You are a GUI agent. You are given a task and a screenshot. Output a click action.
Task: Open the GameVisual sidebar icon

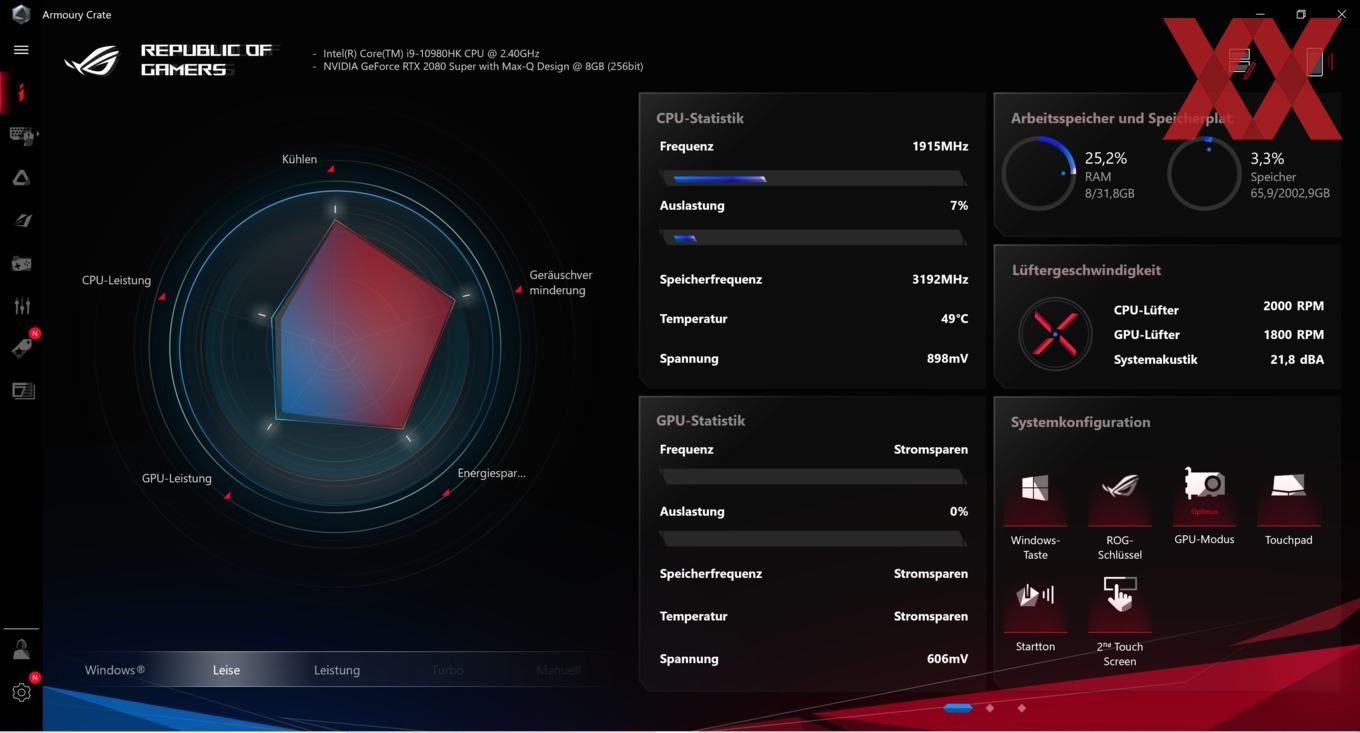[x=22, y=221]
